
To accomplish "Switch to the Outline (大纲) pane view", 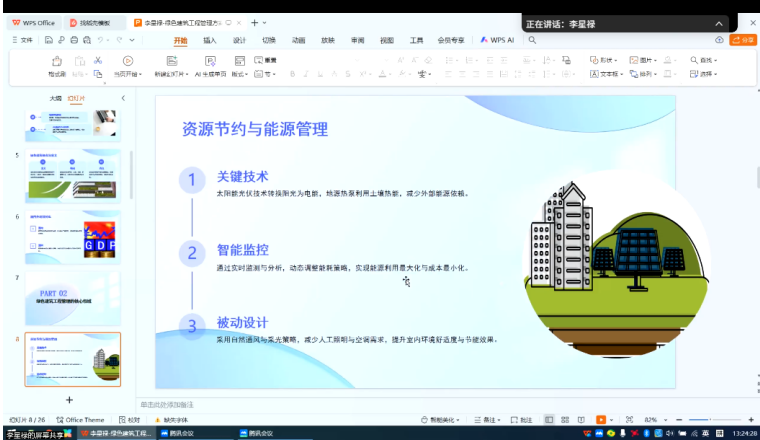I will 55,98.
